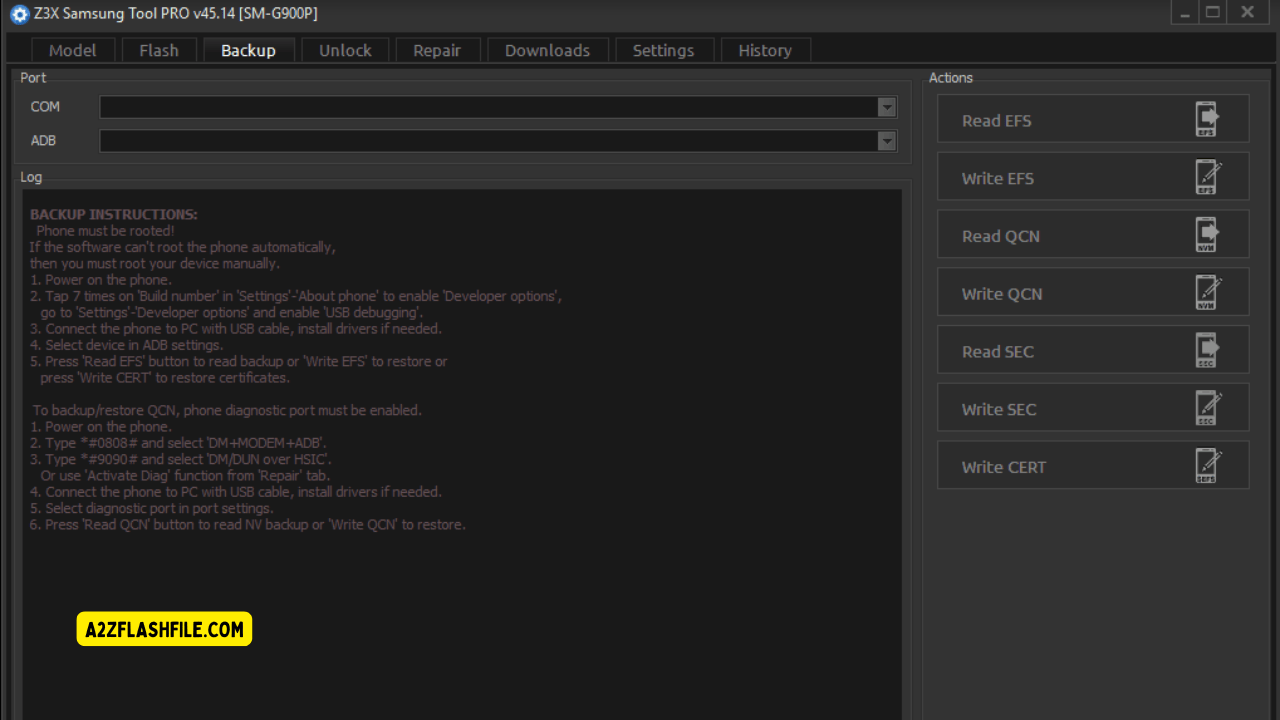Open the Unlock tab
Image resolution: width=1280 pixels, height=720 pixels.
coord(345,50)
